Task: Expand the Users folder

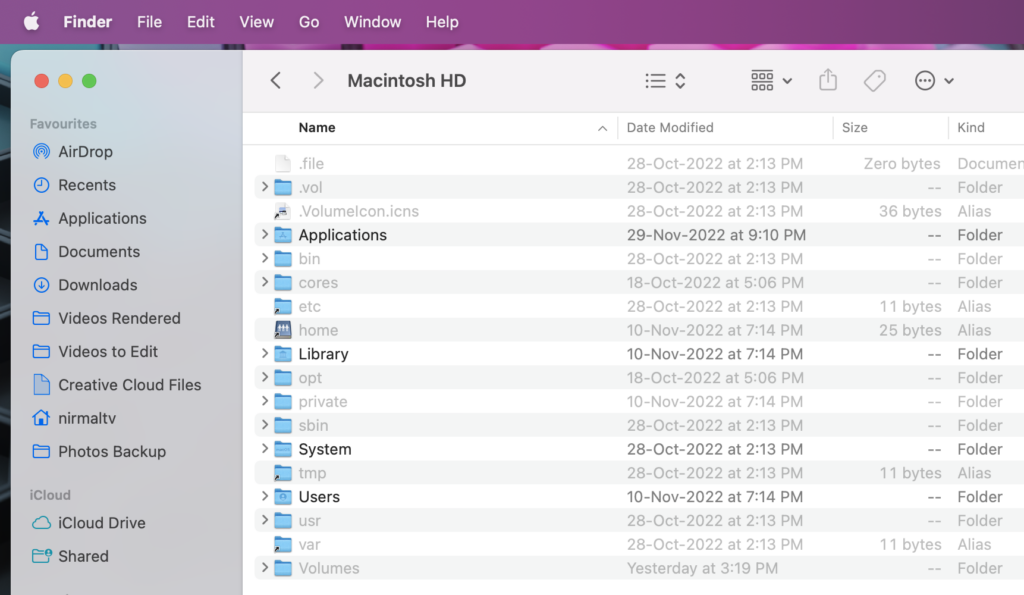Action: click(x=264, y=496)
